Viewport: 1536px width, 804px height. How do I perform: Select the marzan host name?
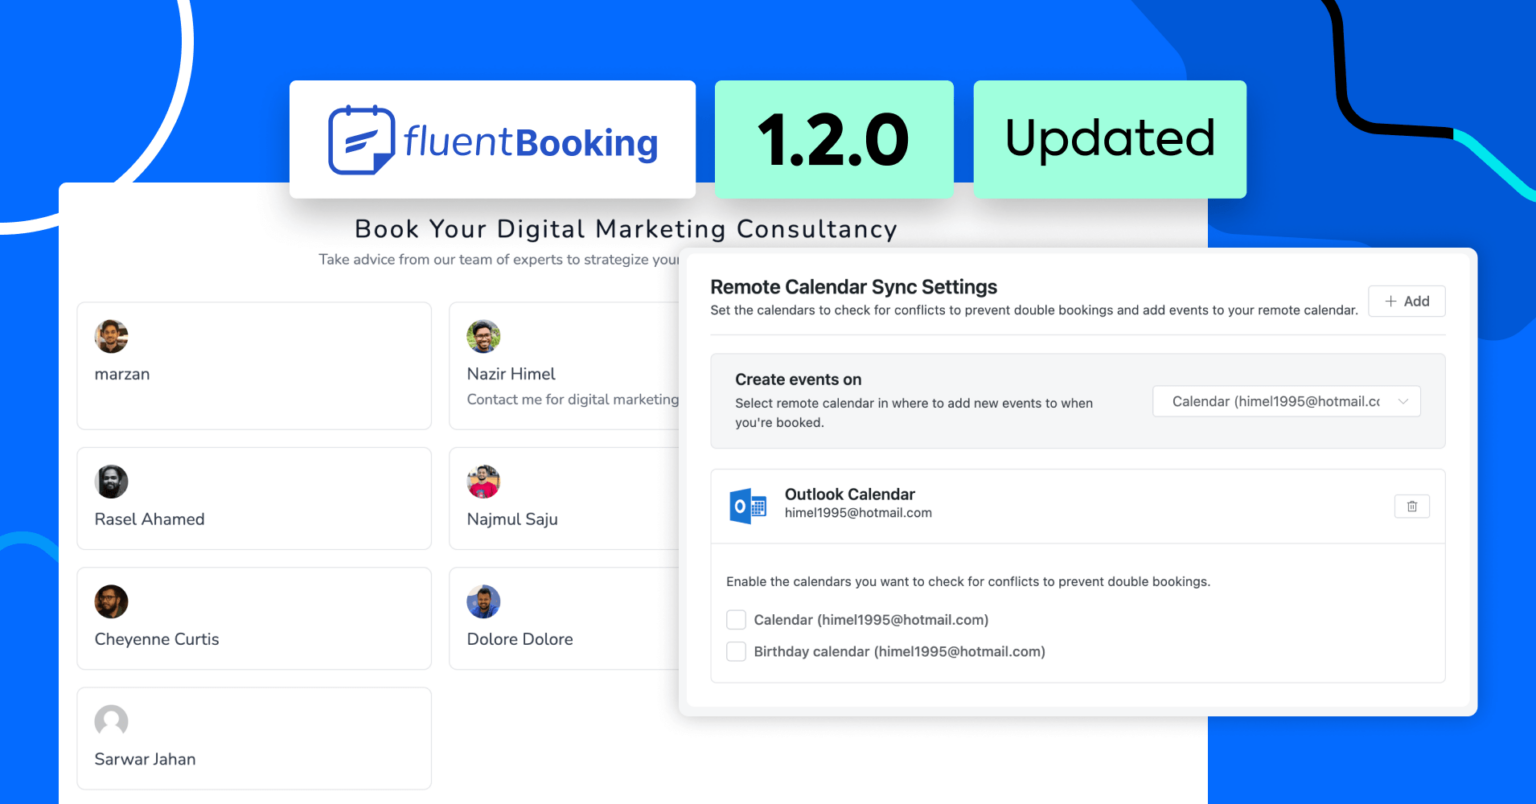122,374
